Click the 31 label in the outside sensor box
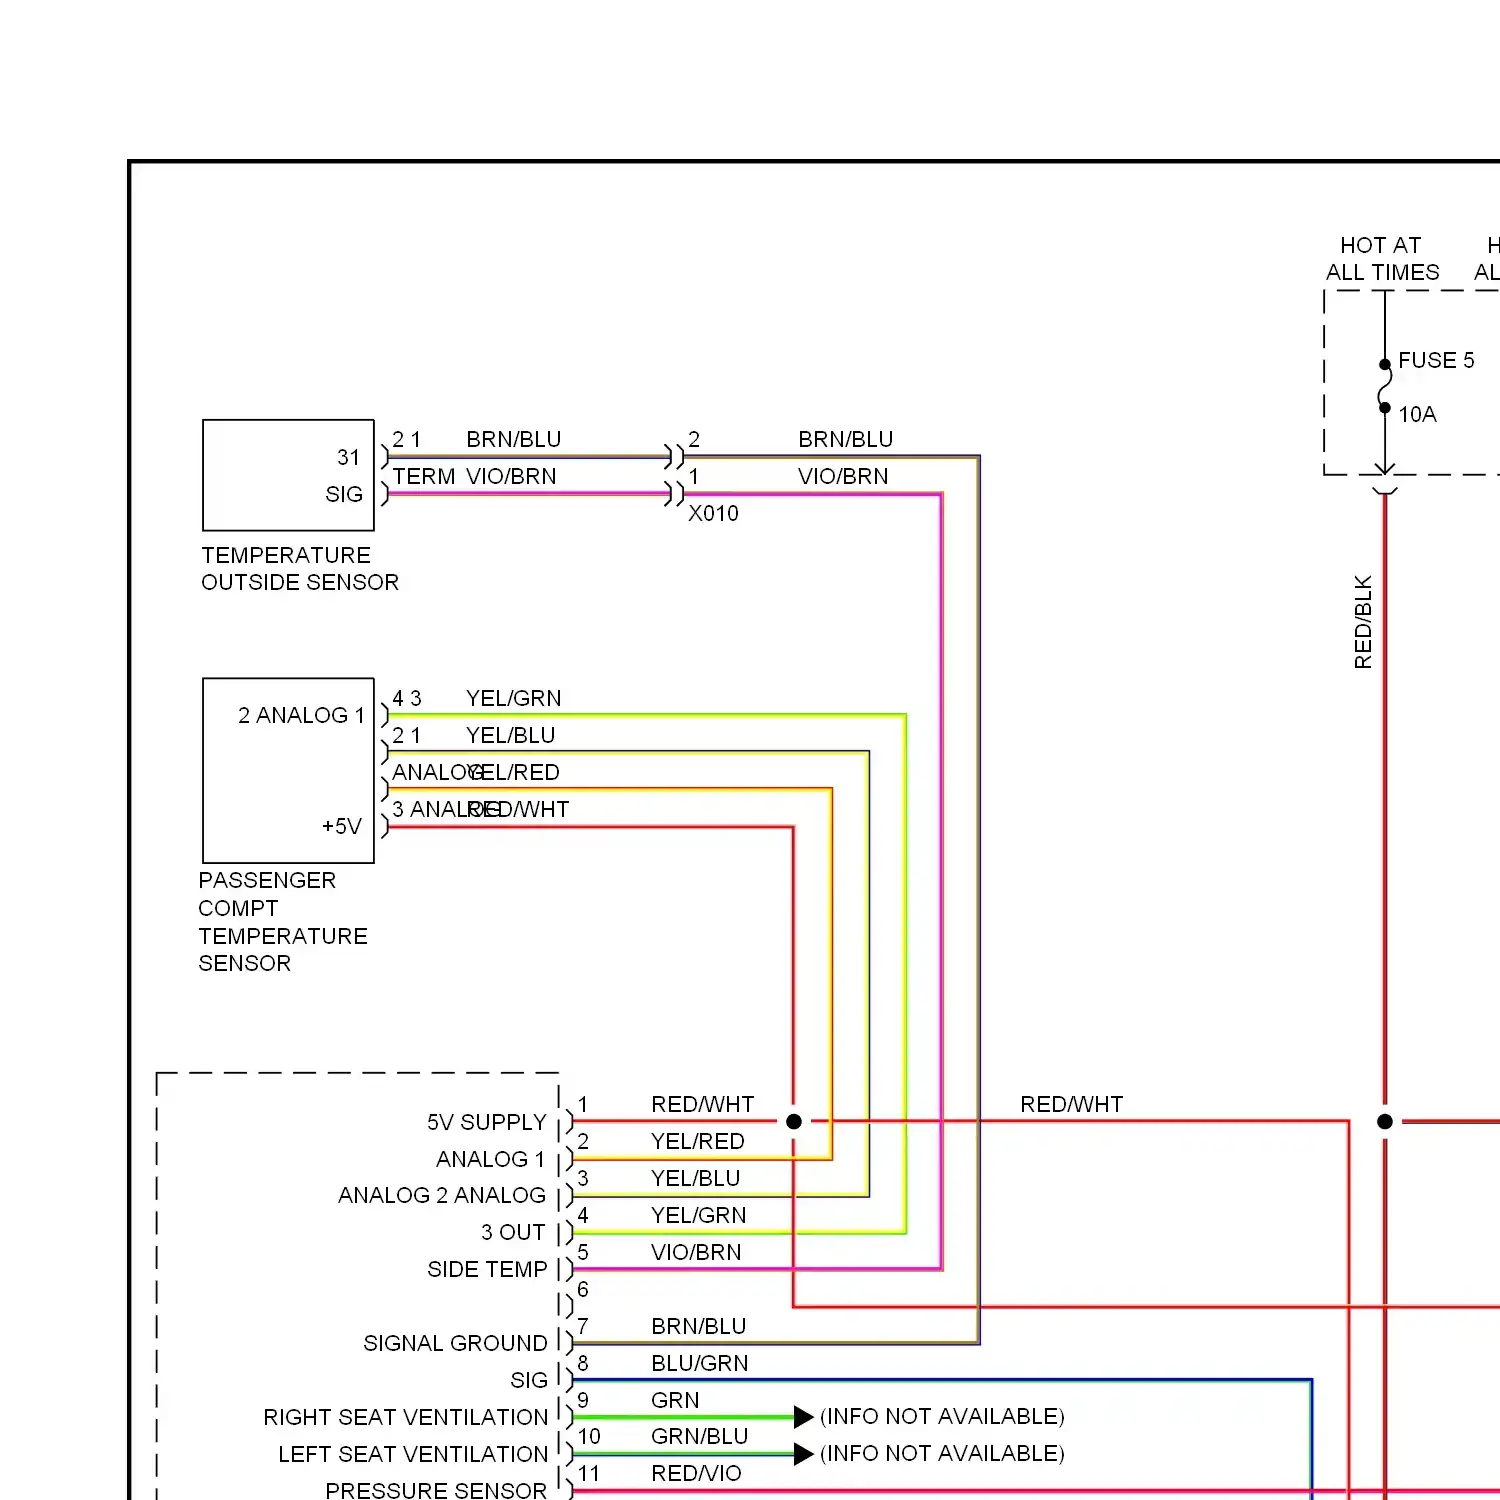Screen dimensions: 1500x1500 click(348, 457)
